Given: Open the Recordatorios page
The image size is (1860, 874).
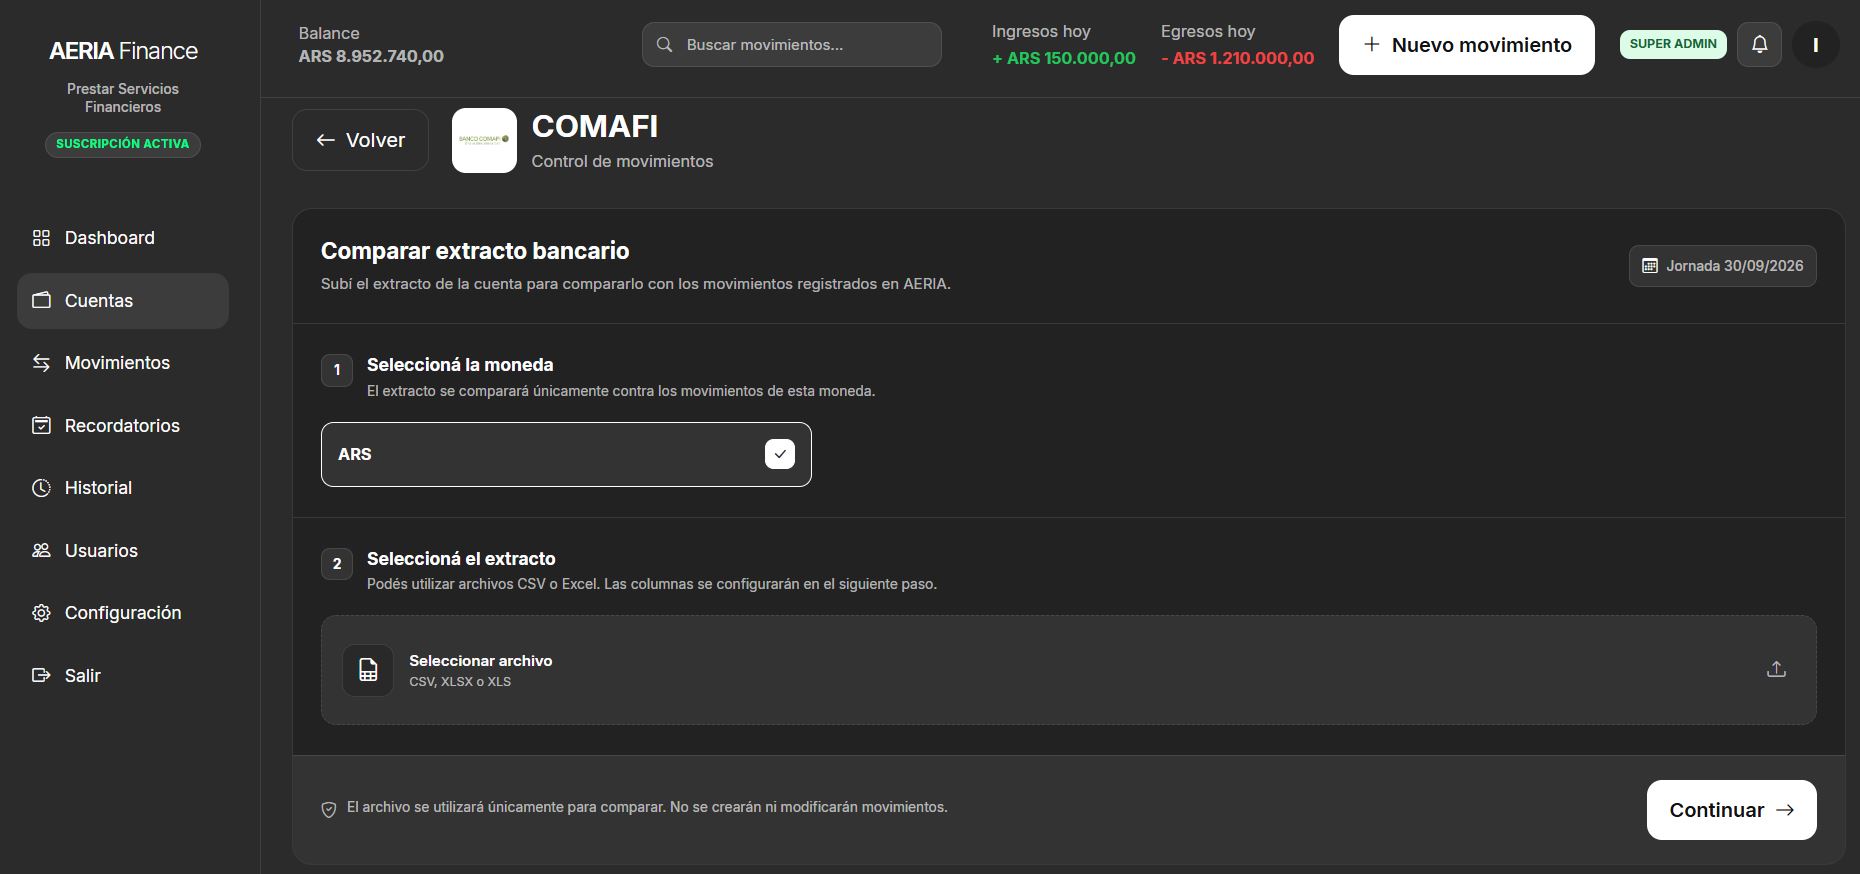Looking at the screenshot, I should pos(122,426).
